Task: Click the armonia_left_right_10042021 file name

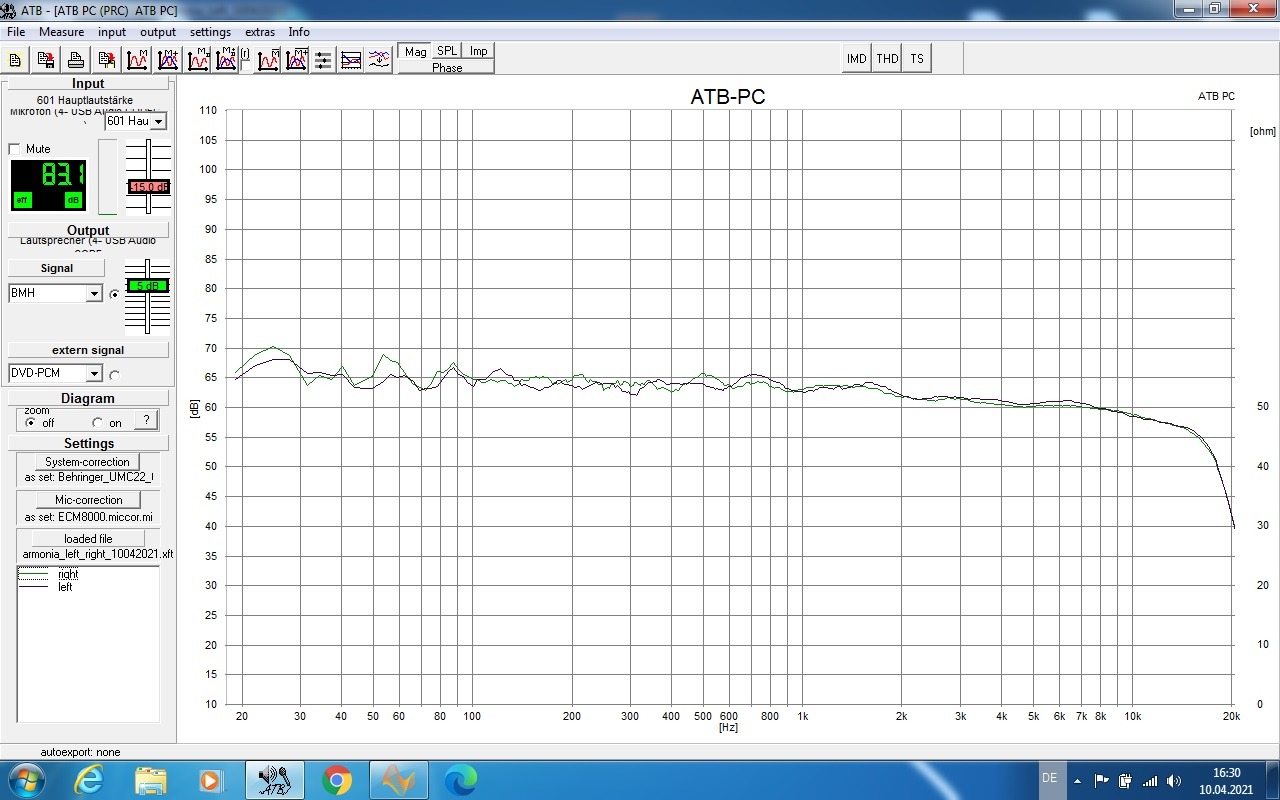Action: tap(97, 554)
